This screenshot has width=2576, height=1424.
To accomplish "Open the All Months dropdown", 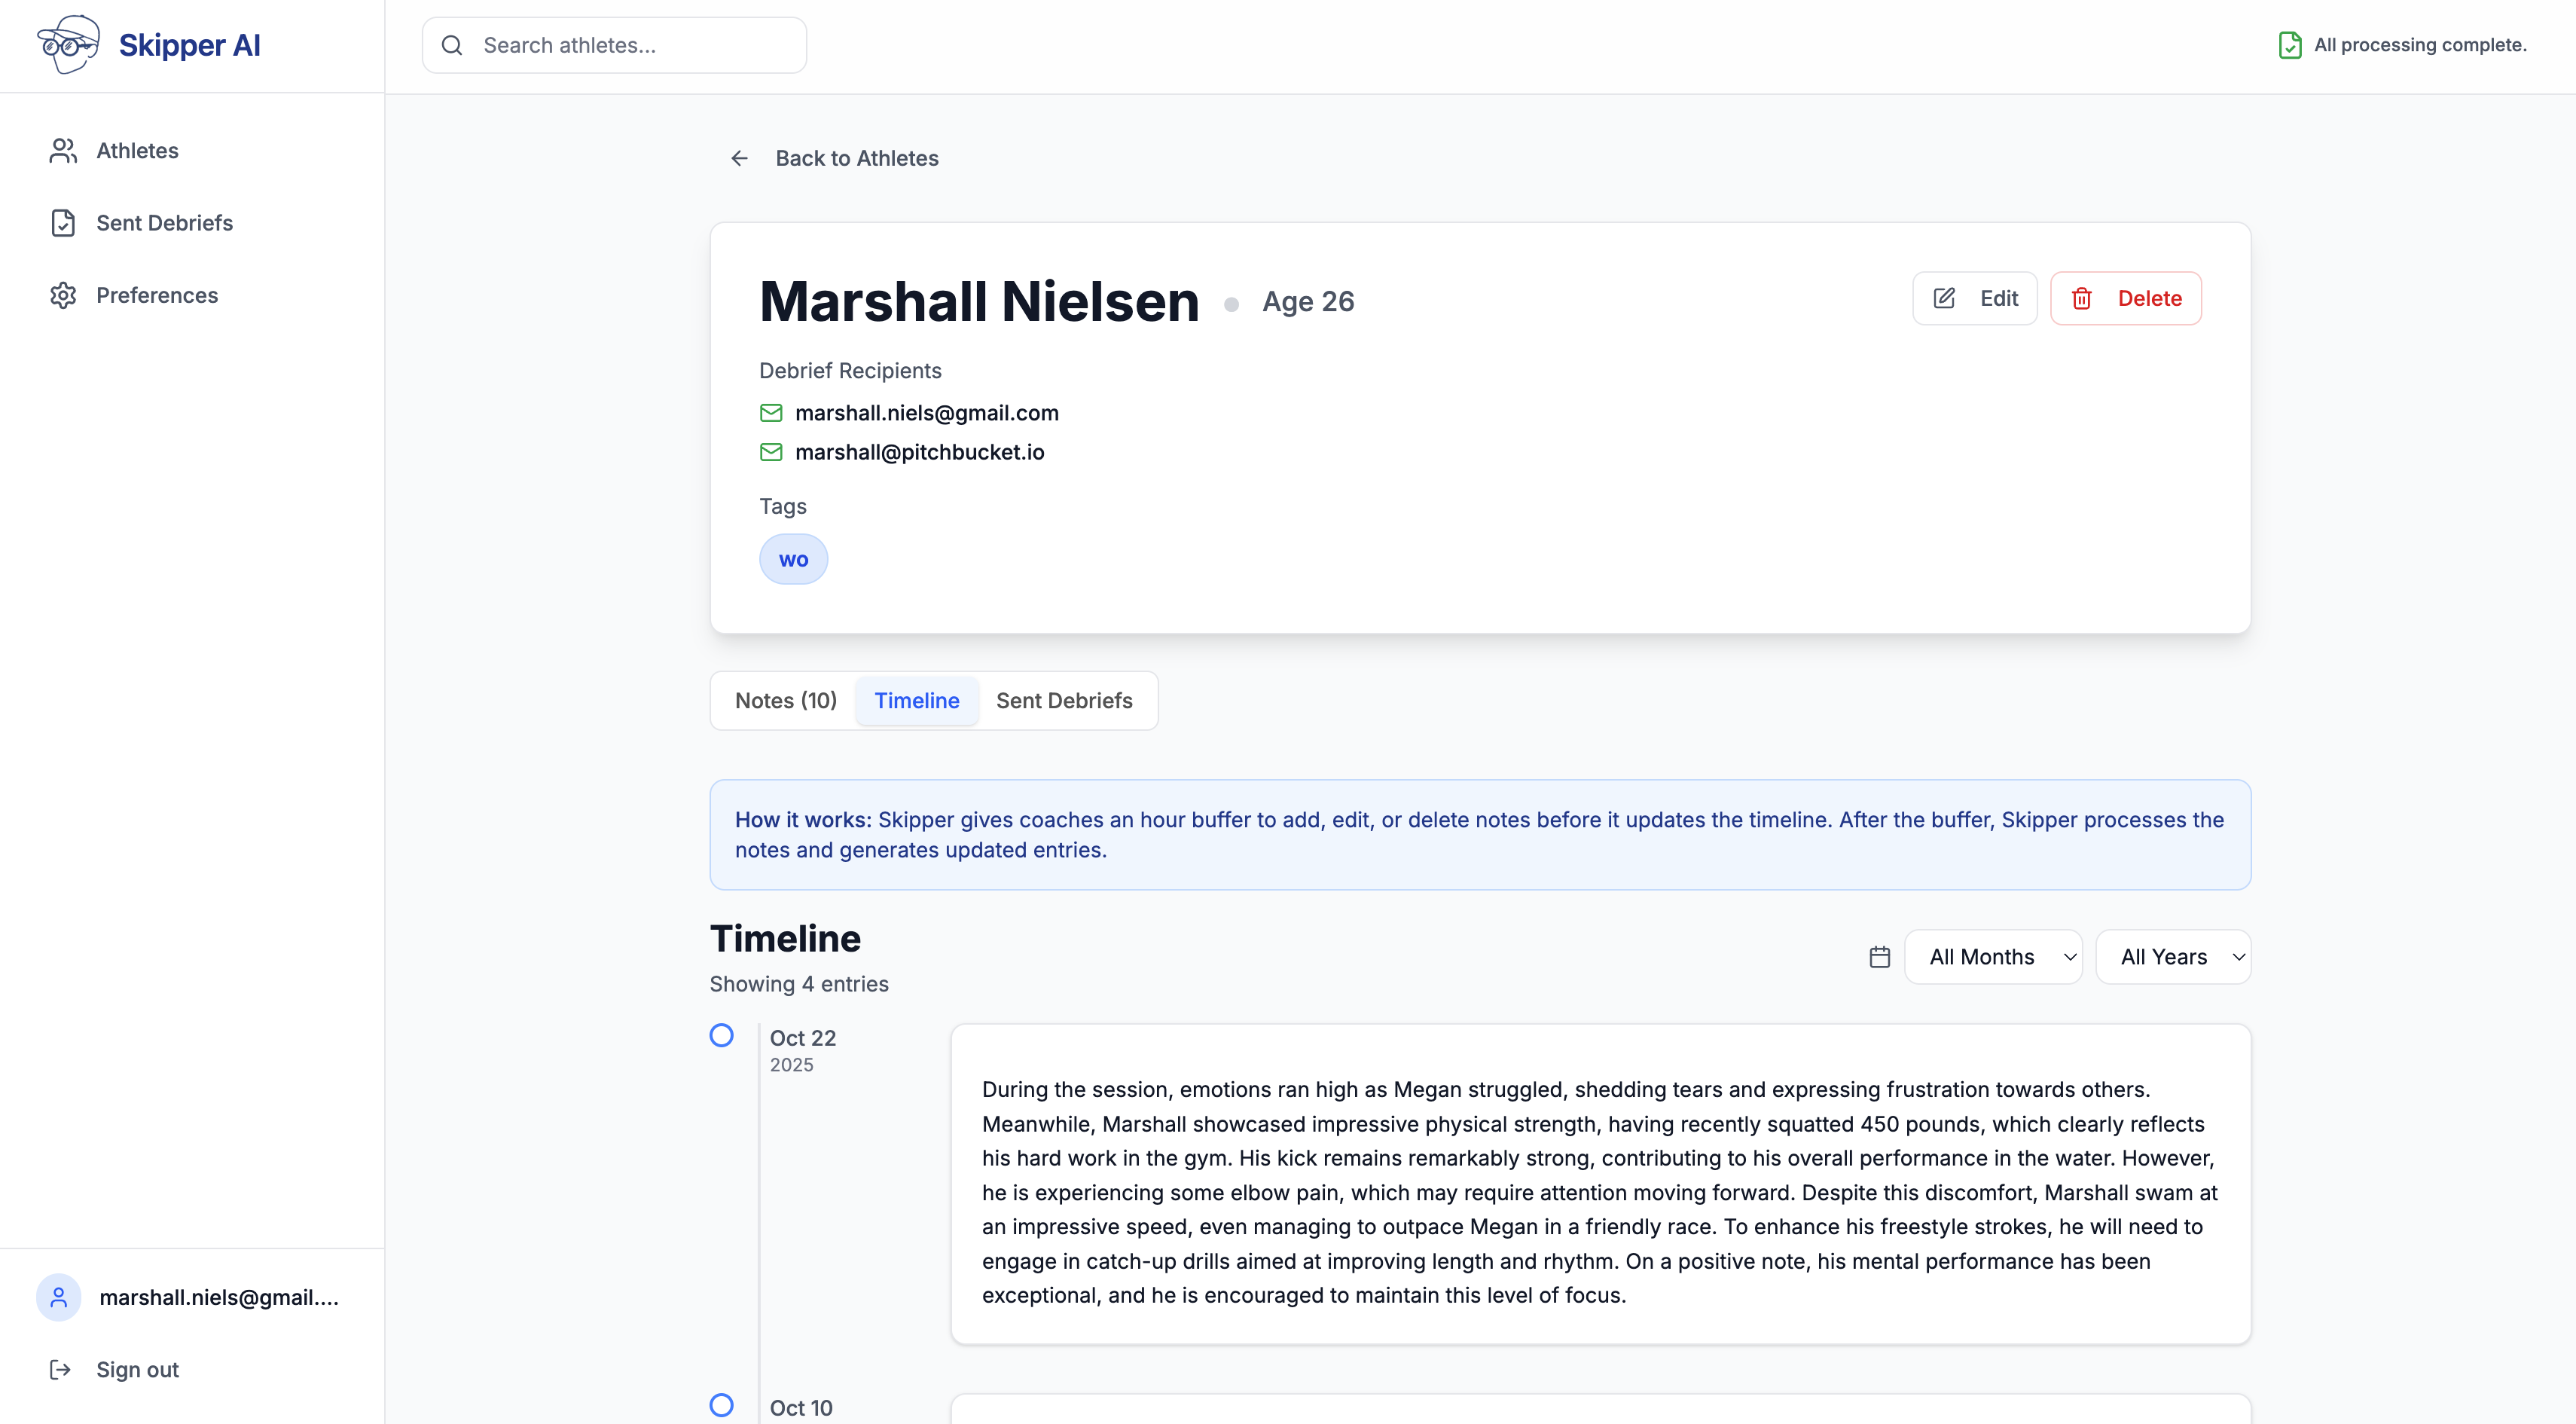I will pyautogui.click(x=1993, y=956).
